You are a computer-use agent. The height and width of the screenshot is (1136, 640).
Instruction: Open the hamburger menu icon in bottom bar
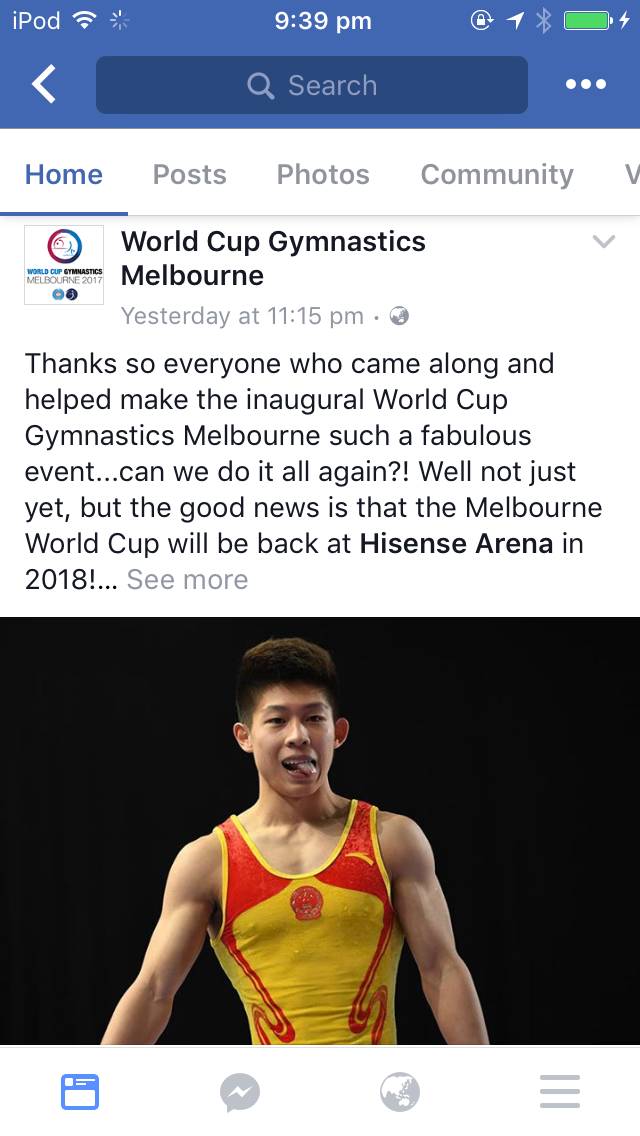560,1092
